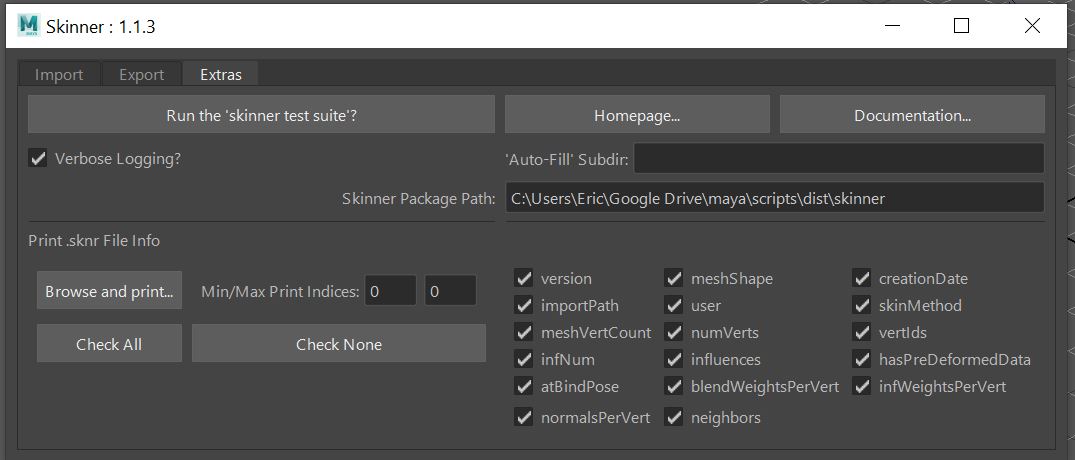The width and height of the screenshot is (1075, 460).
Task: Open the Homepage... link button
Action: [637, 114]
